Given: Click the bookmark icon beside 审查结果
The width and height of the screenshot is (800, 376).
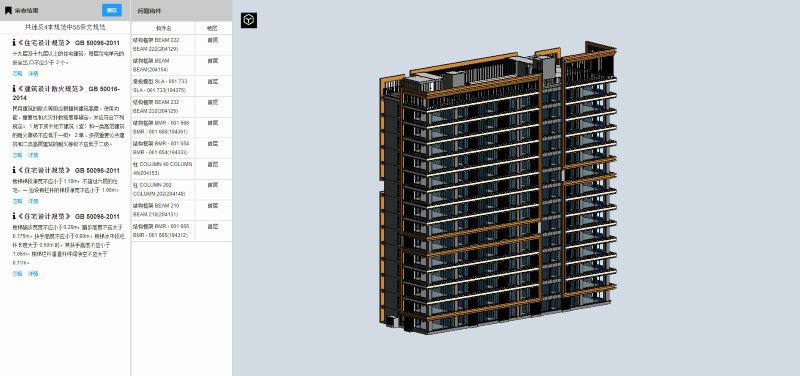Looking at the screenshot, I should pos(8,10).
